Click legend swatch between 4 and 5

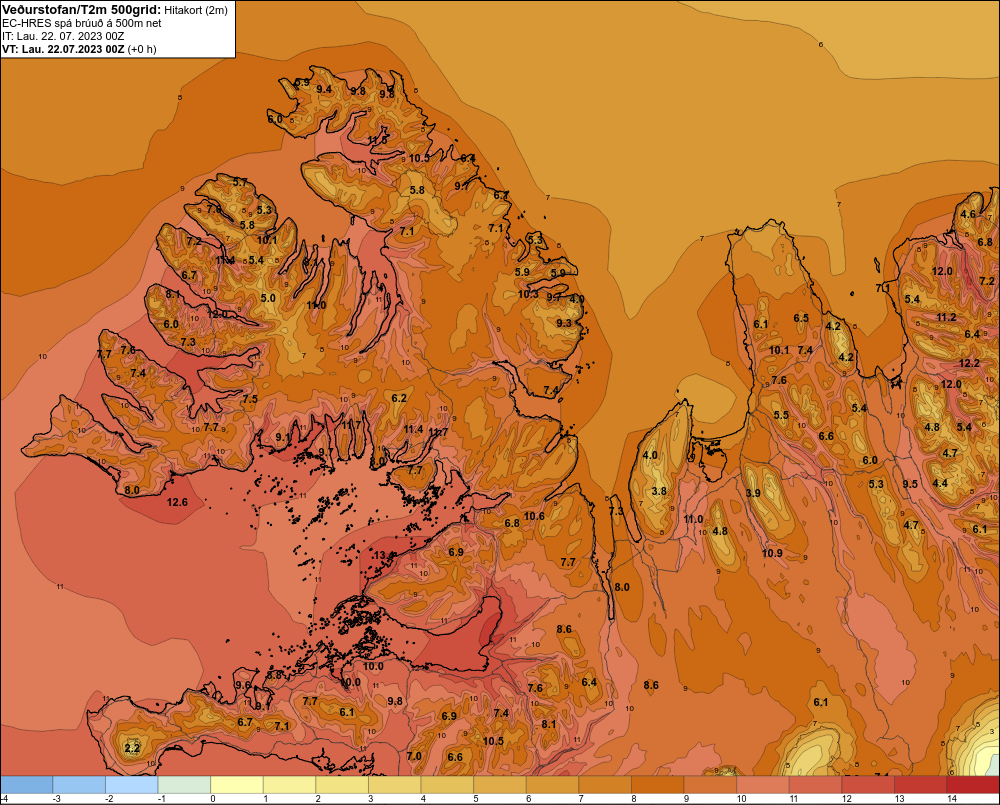pyautogui.click(x=447, y=785)
